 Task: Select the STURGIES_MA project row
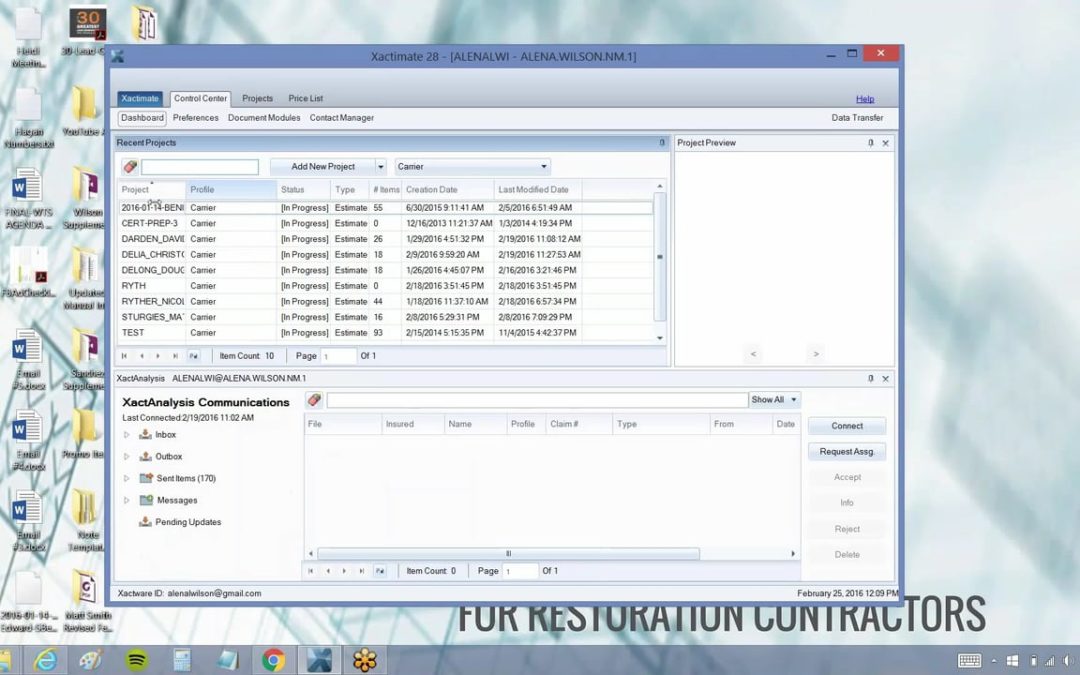pyautogui.click(x=385, y=318)
